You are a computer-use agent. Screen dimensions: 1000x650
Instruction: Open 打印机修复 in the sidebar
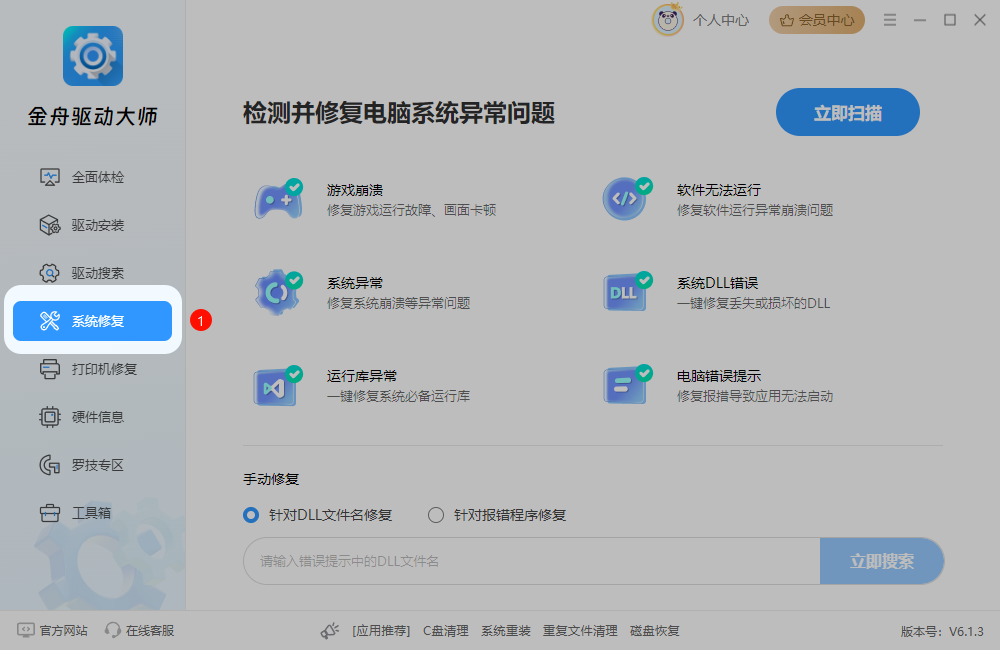92,369
